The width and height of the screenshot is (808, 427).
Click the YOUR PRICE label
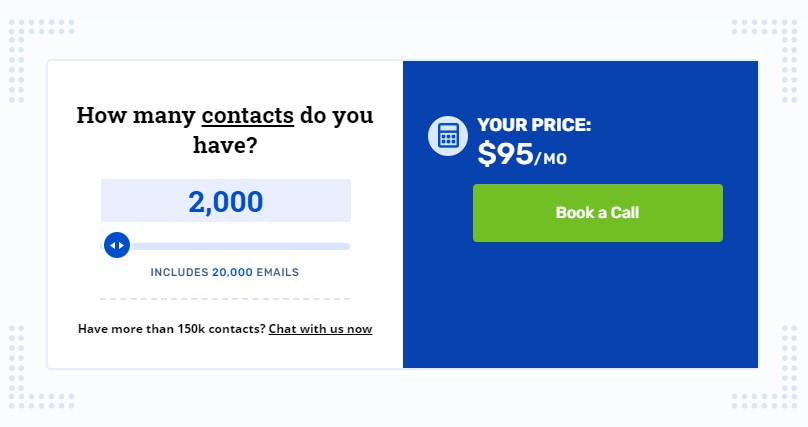534,125
